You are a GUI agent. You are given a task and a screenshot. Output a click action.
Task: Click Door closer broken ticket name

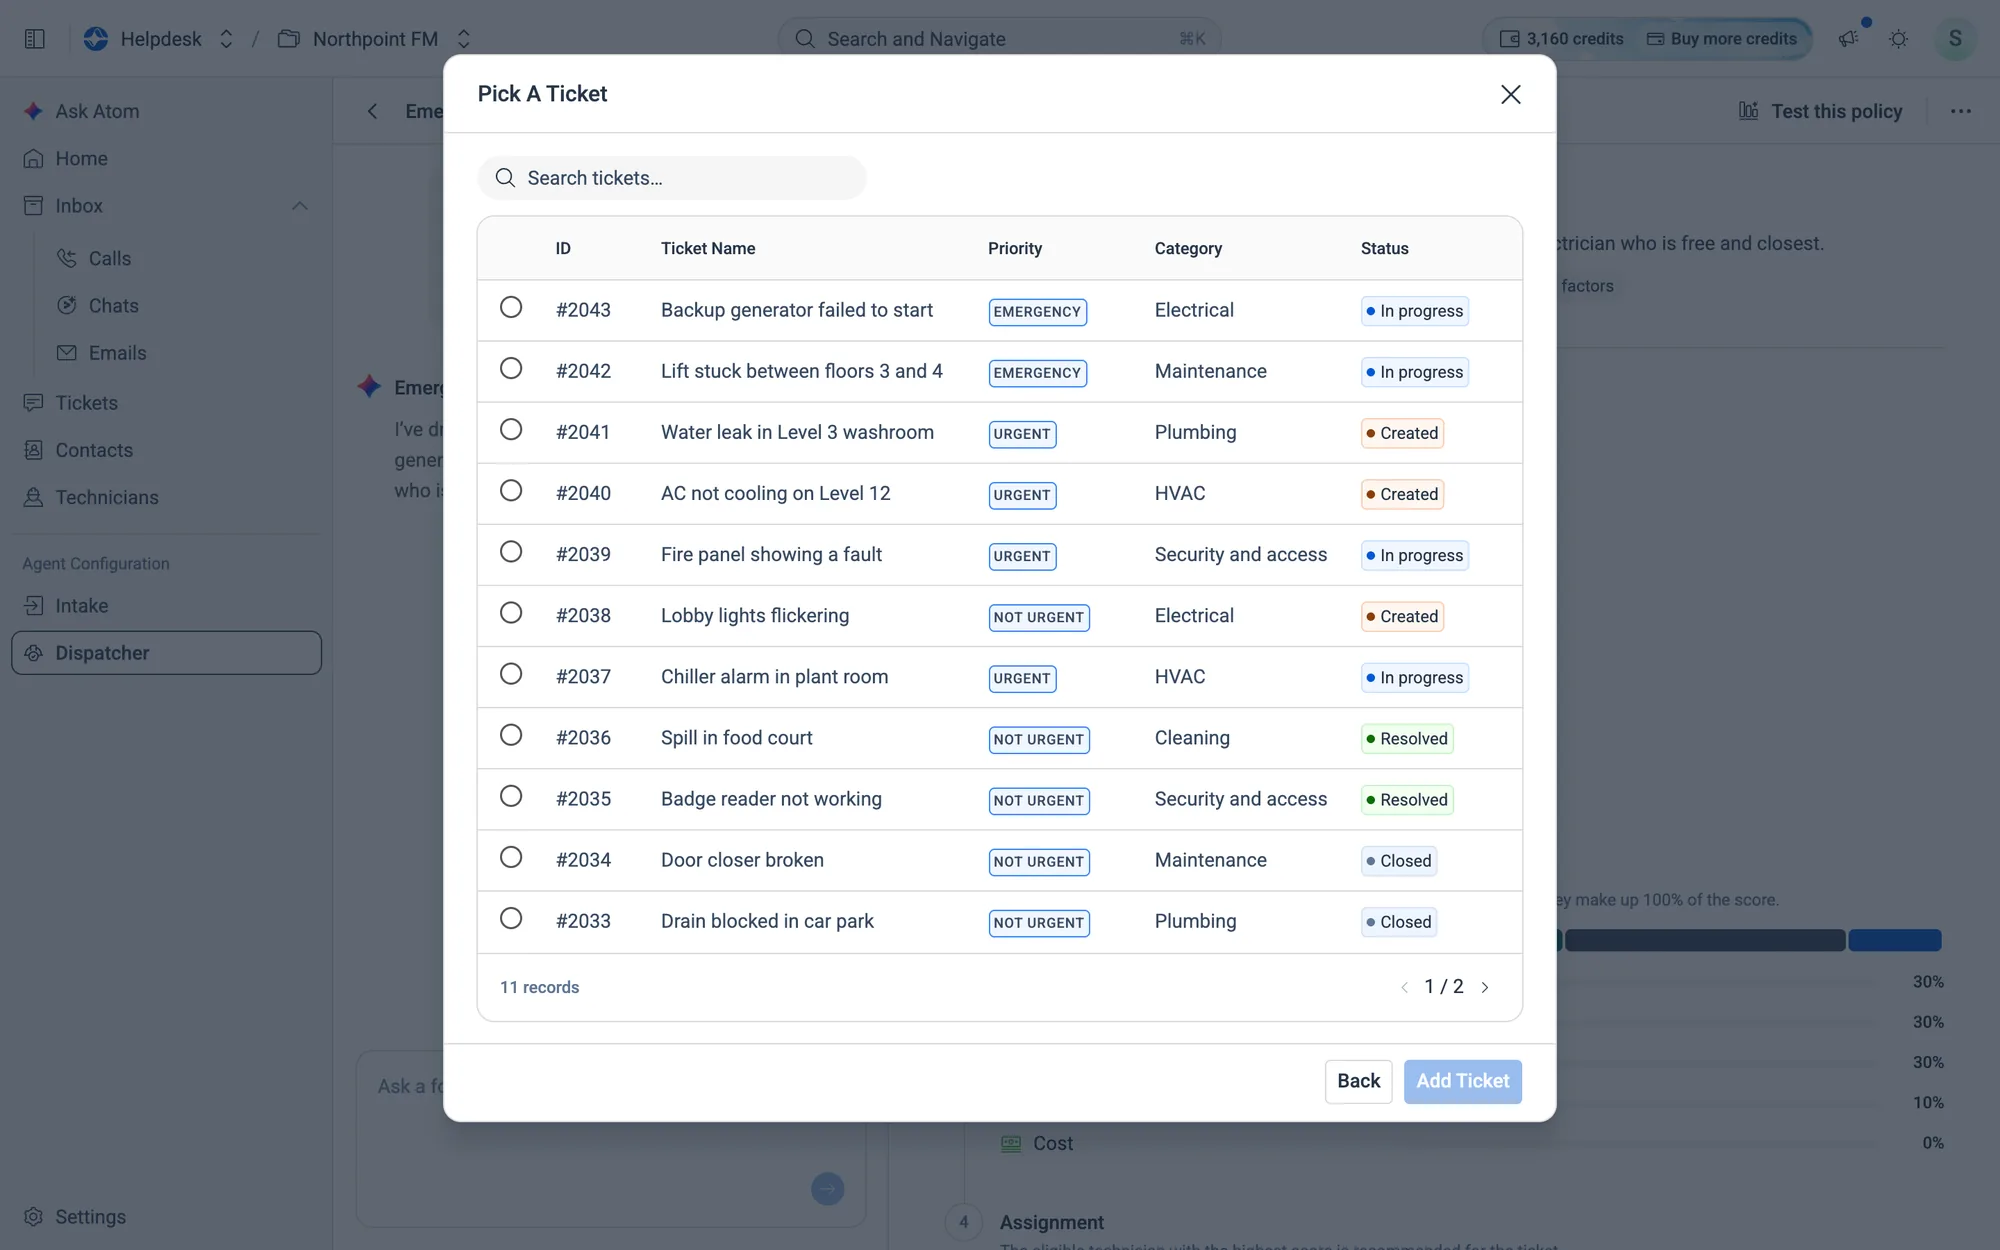point(742,860)
